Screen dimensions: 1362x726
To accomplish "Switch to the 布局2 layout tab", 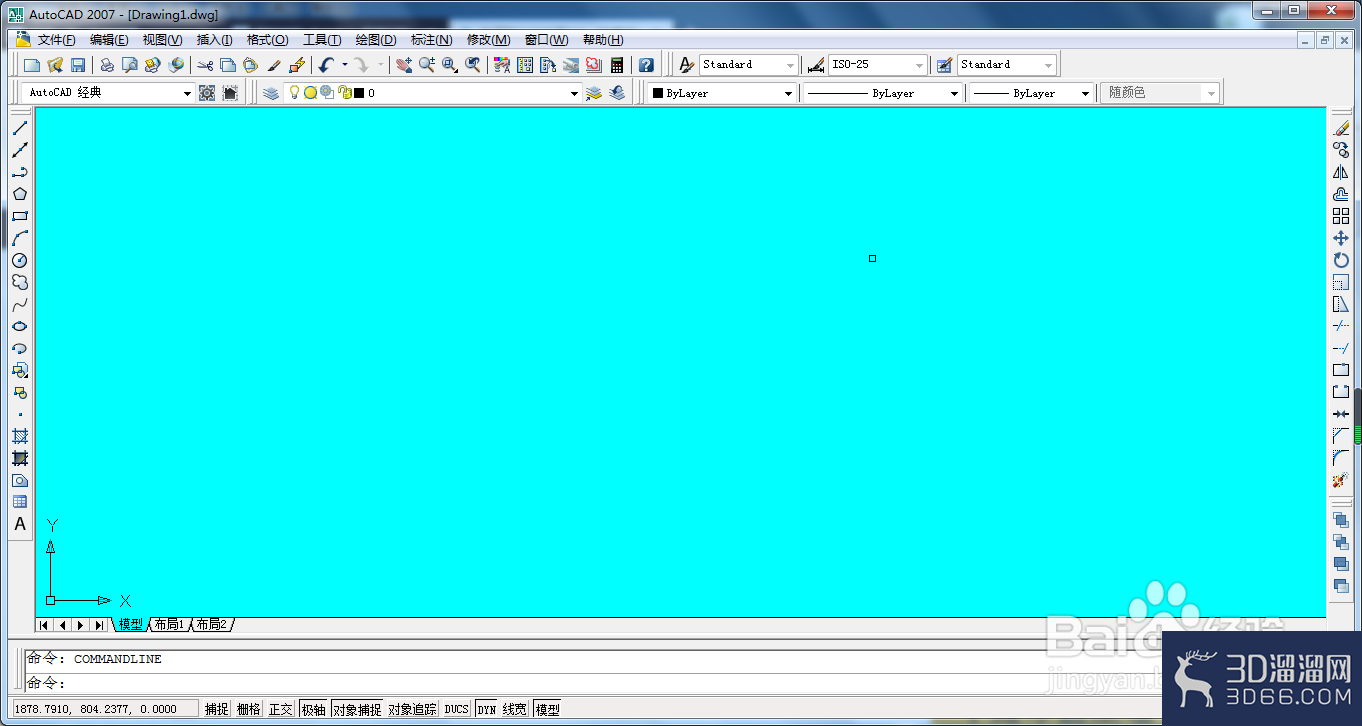I will 211,625.
